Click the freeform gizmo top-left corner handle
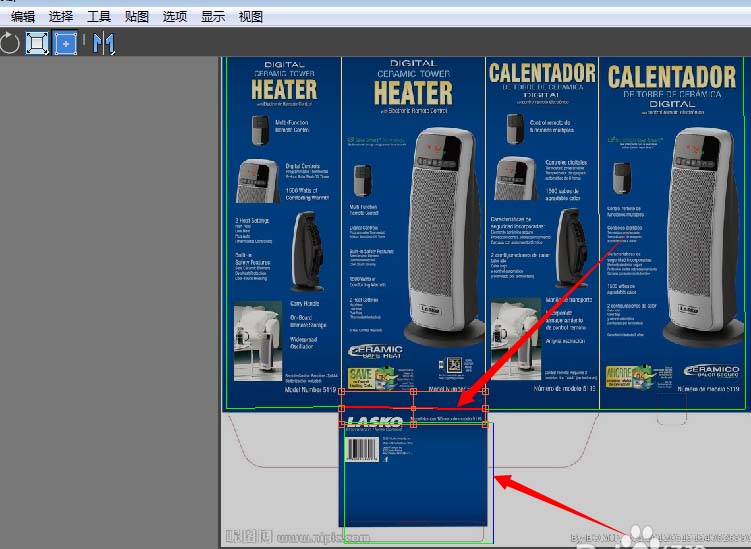 (x=341, y=392)
